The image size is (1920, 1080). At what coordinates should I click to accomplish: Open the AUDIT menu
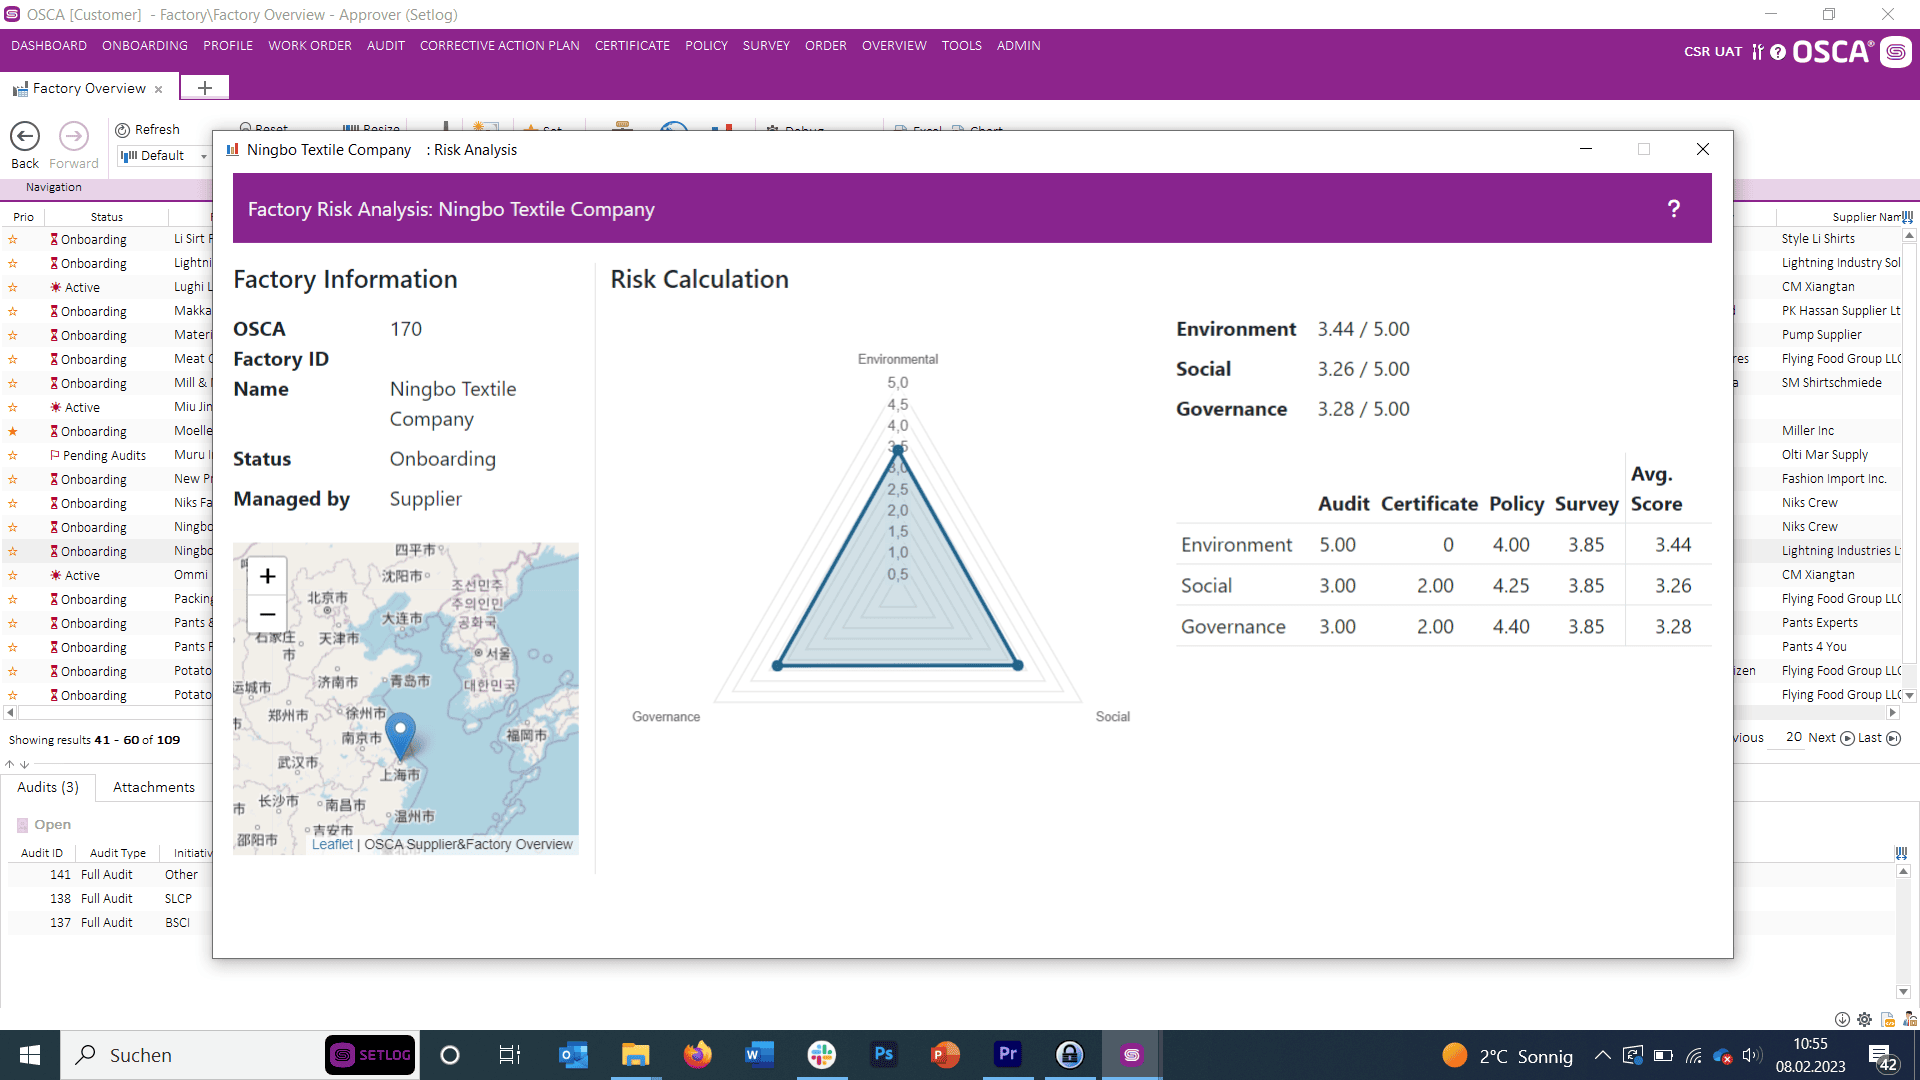[386, 46]
